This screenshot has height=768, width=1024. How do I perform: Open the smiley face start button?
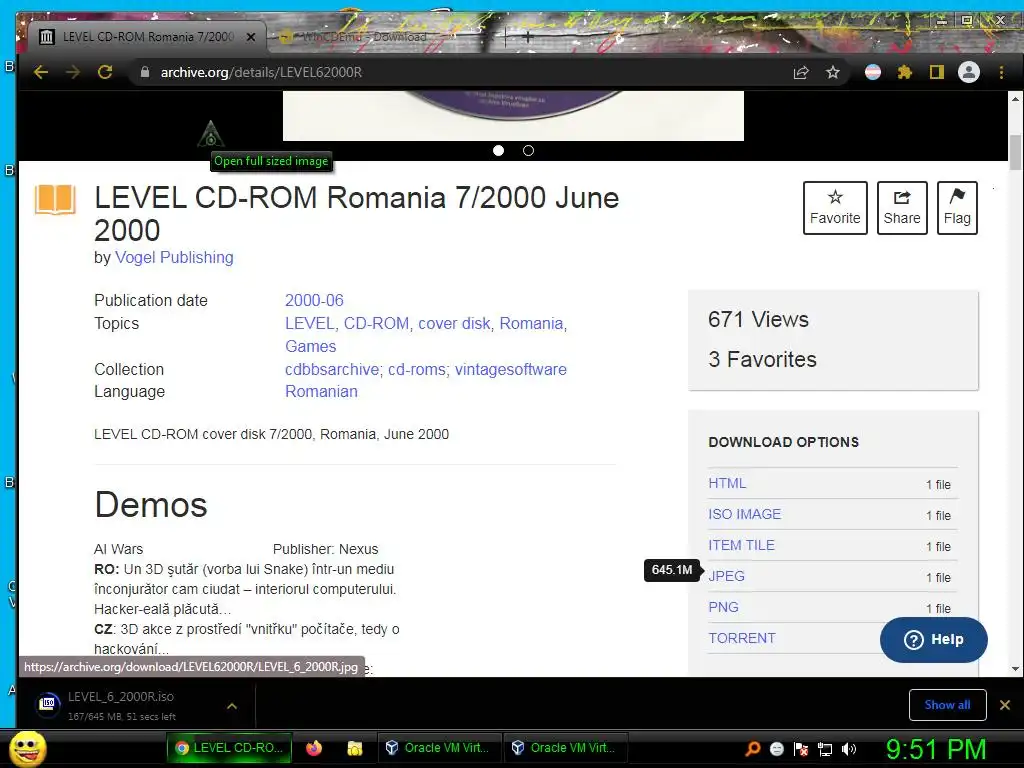tap(28, 748)
